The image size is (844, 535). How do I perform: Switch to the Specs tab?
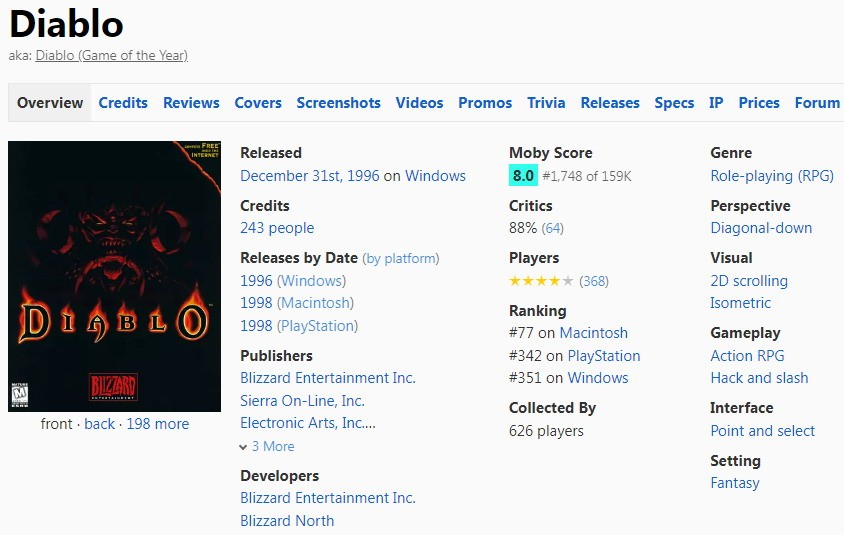(x=674, y=103)
